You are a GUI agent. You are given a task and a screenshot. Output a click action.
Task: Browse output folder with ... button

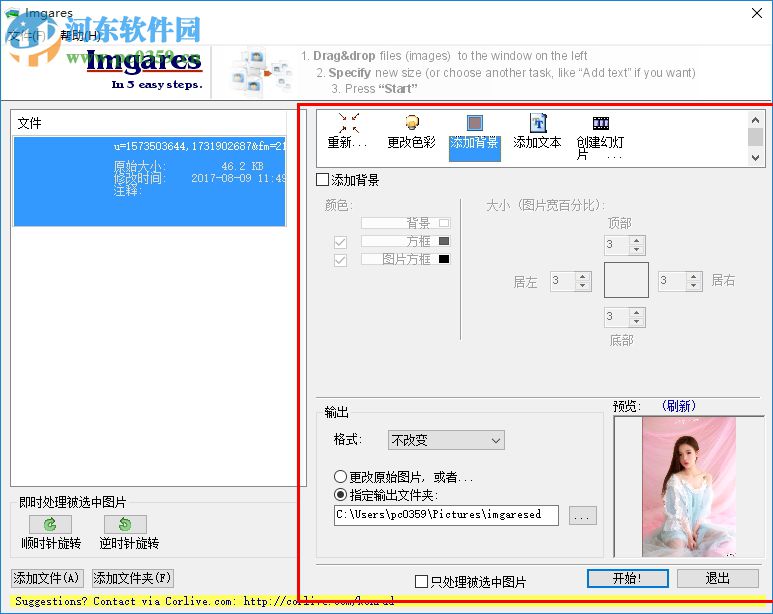pyautogui.click(x=582, y=516)
